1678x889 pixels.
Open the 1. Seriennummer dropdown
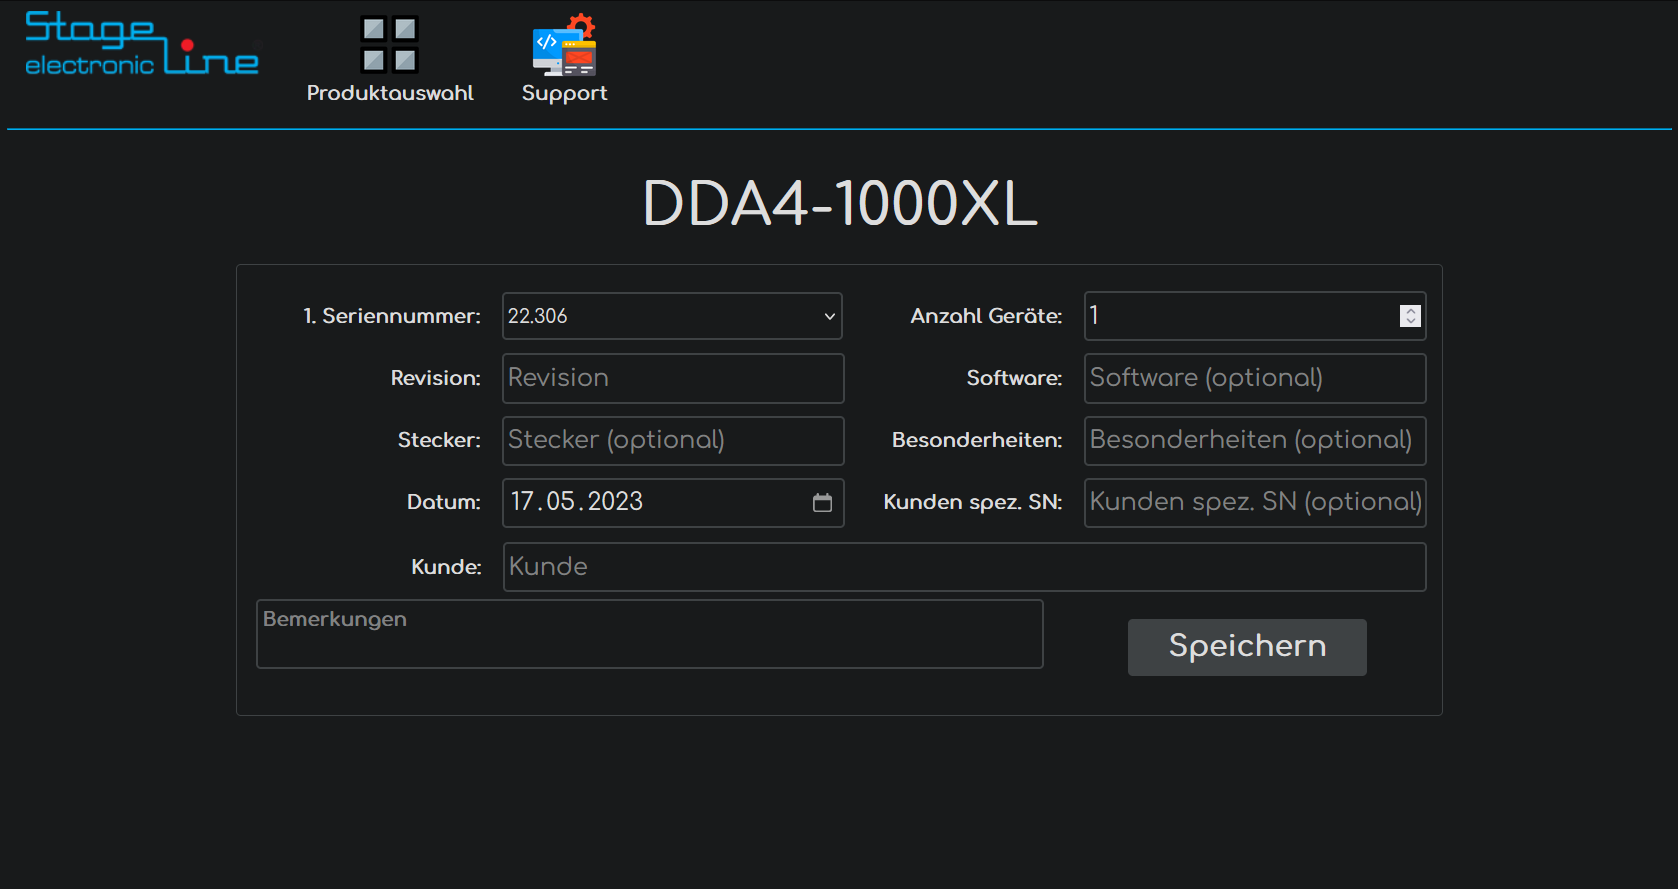pyautogui.click(x=672, y=316)
